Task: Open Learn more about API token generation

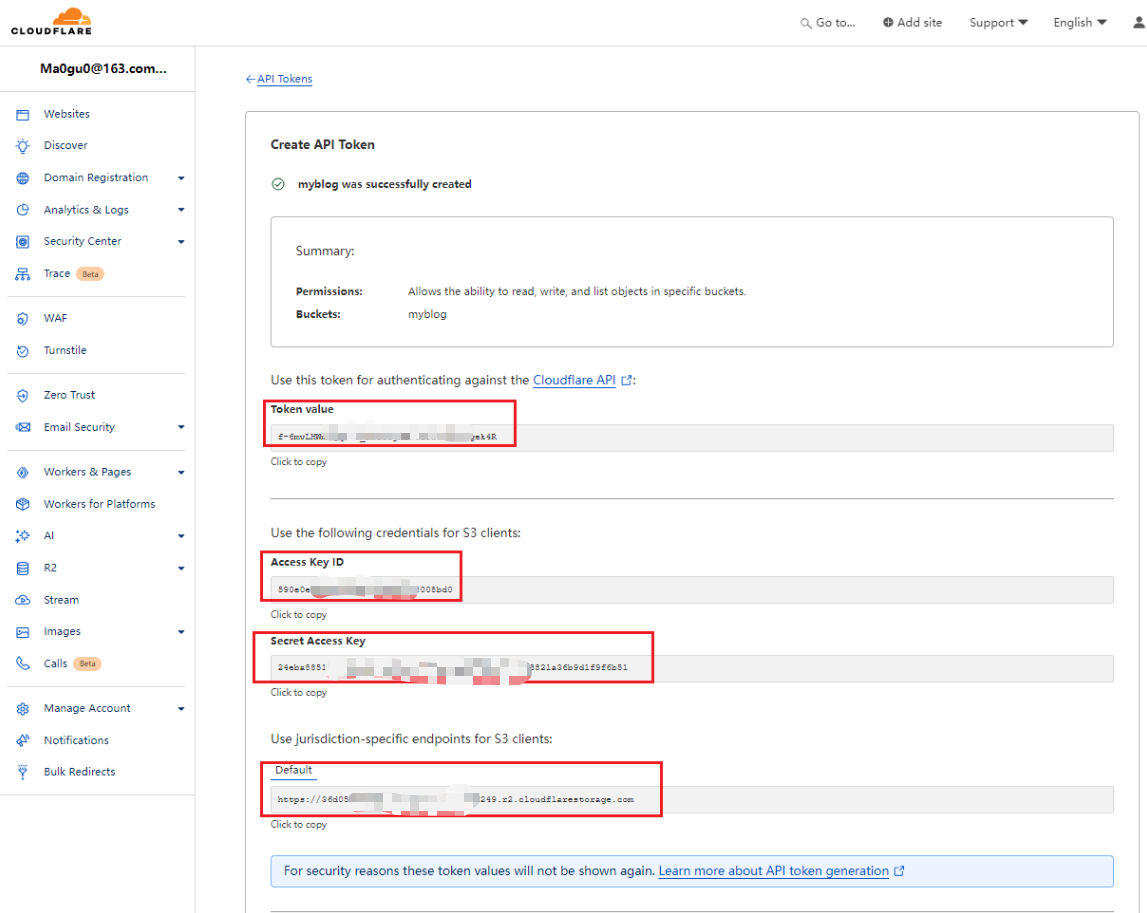Action: click(x=773, y=871)
